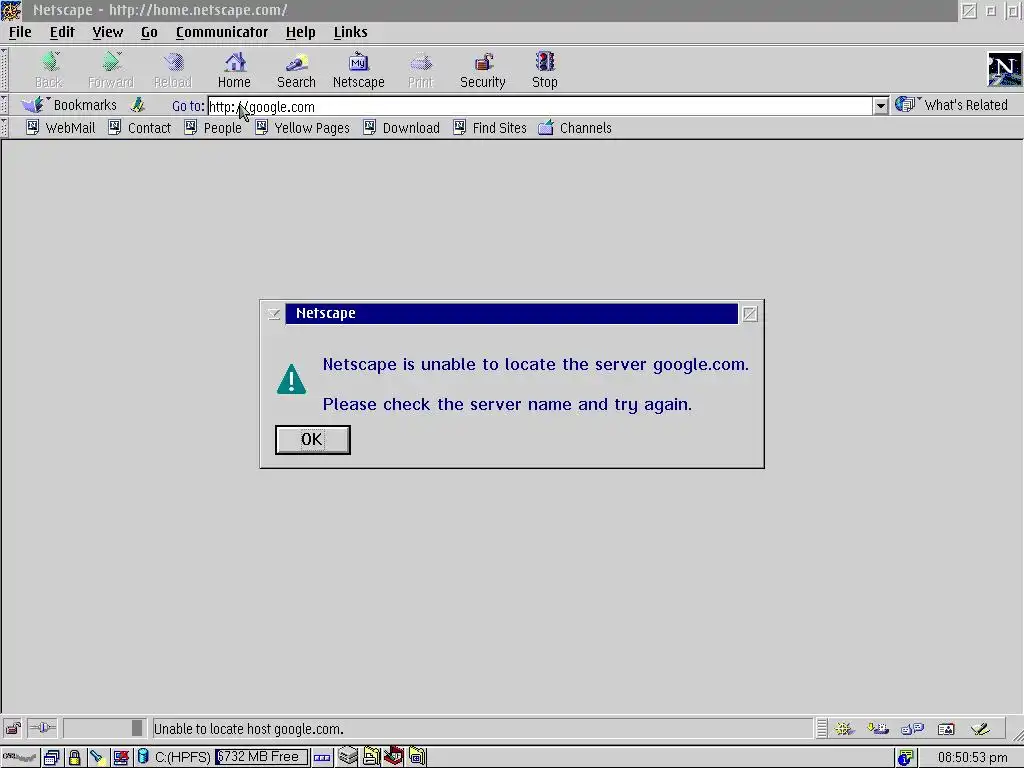1024x768 pixels.
Task: Click the WarpCenter information balloon icon
Action: coord(905,758)
